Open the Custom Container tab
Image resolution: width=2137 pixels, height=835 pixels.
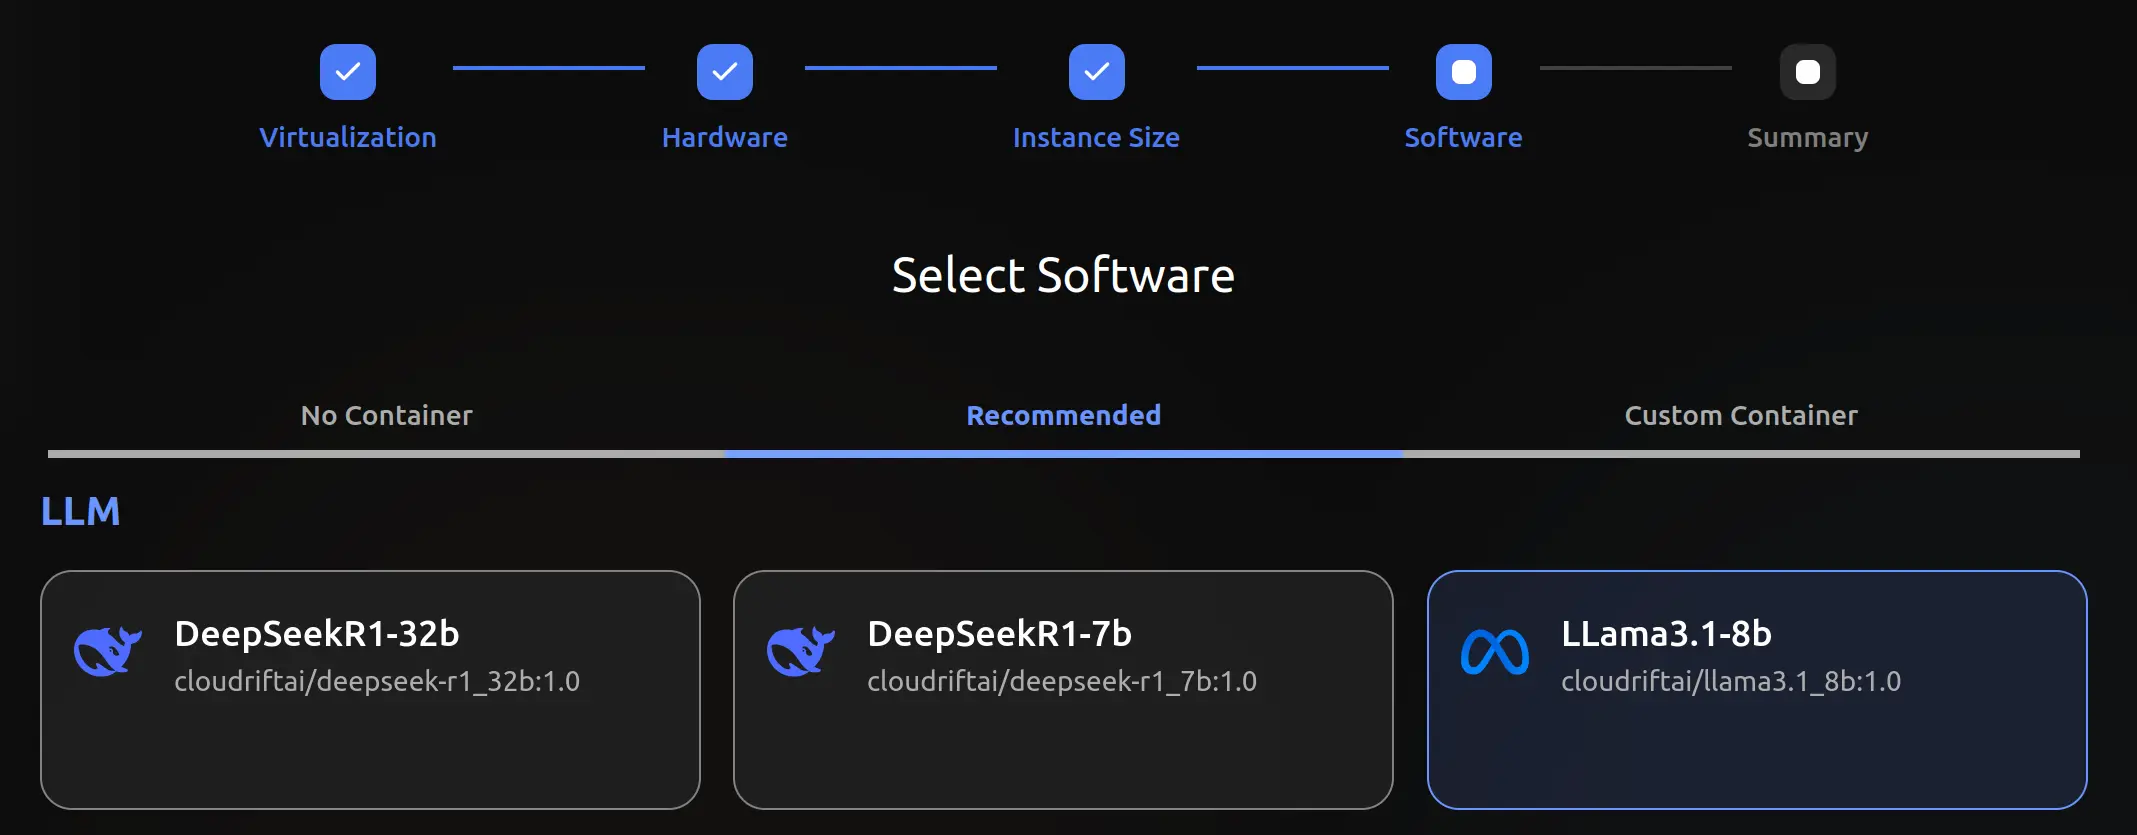pyautogui.click(x=1741, y=416)
